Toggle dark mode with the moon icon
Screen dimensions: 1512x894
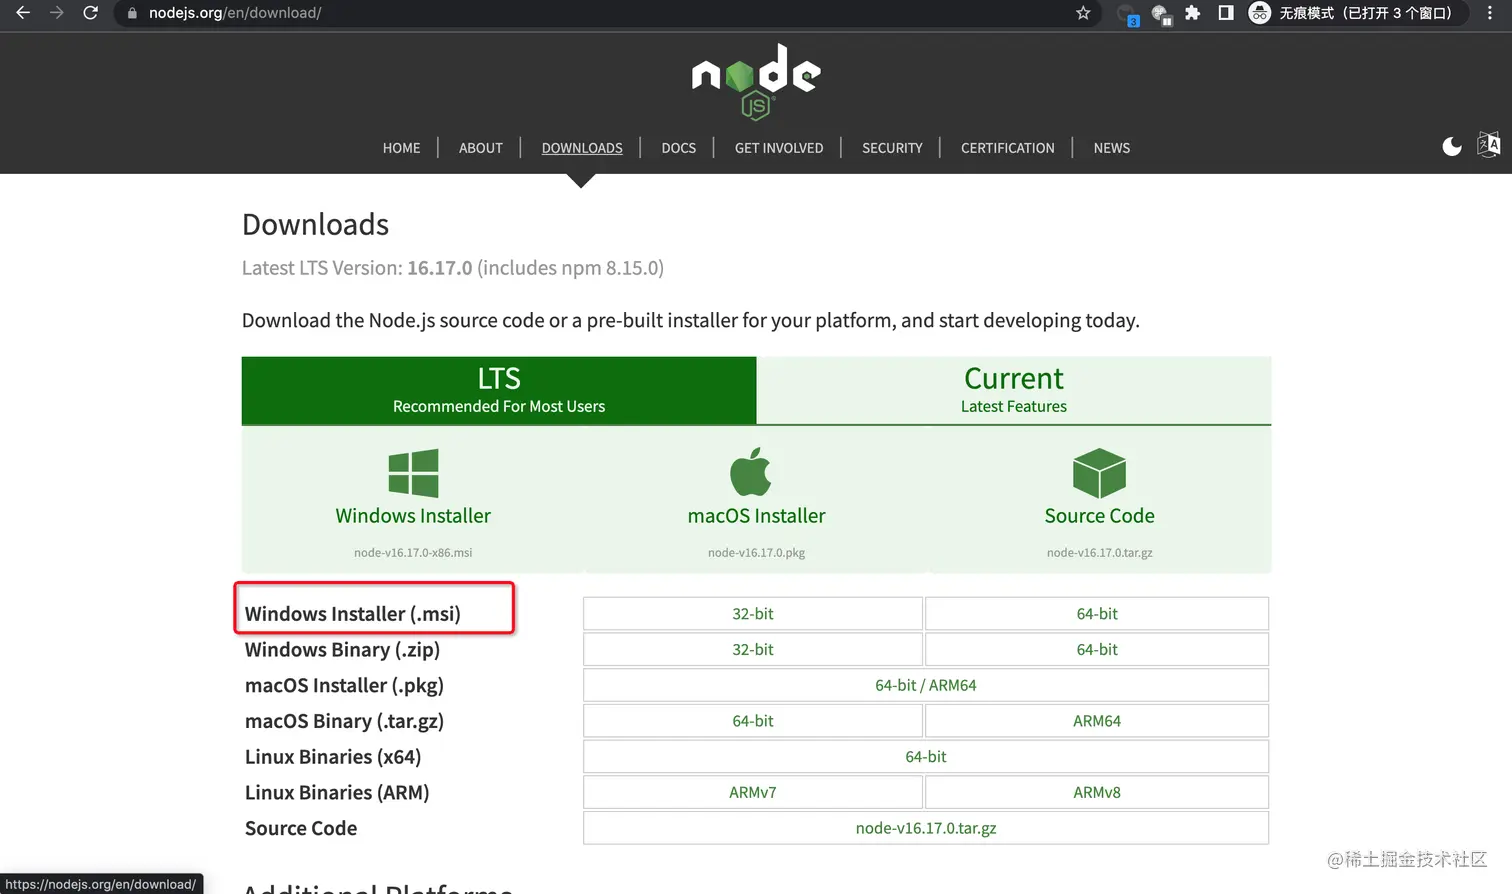(x=1452, y=147)
